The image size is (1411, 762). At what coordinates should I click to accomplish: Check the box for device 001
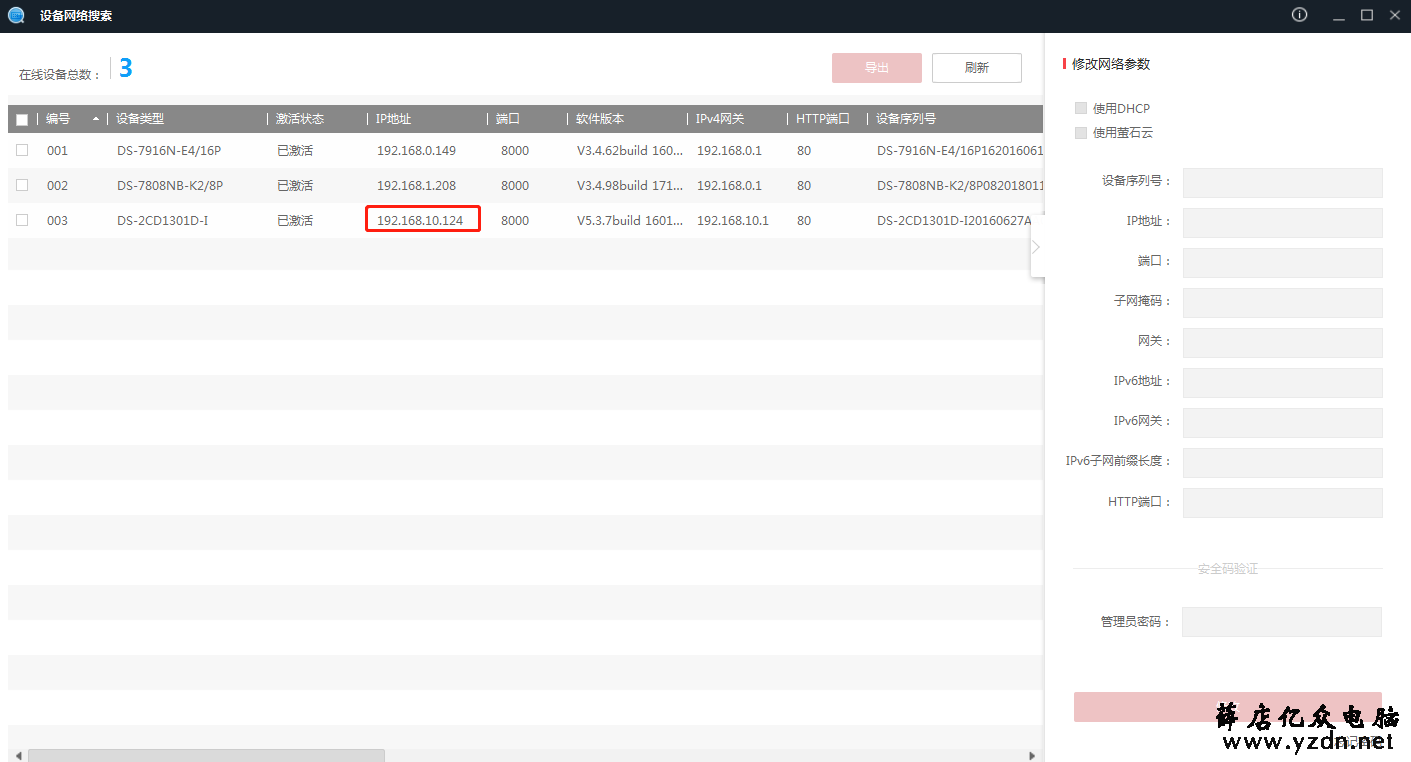(x=22, y=151)
